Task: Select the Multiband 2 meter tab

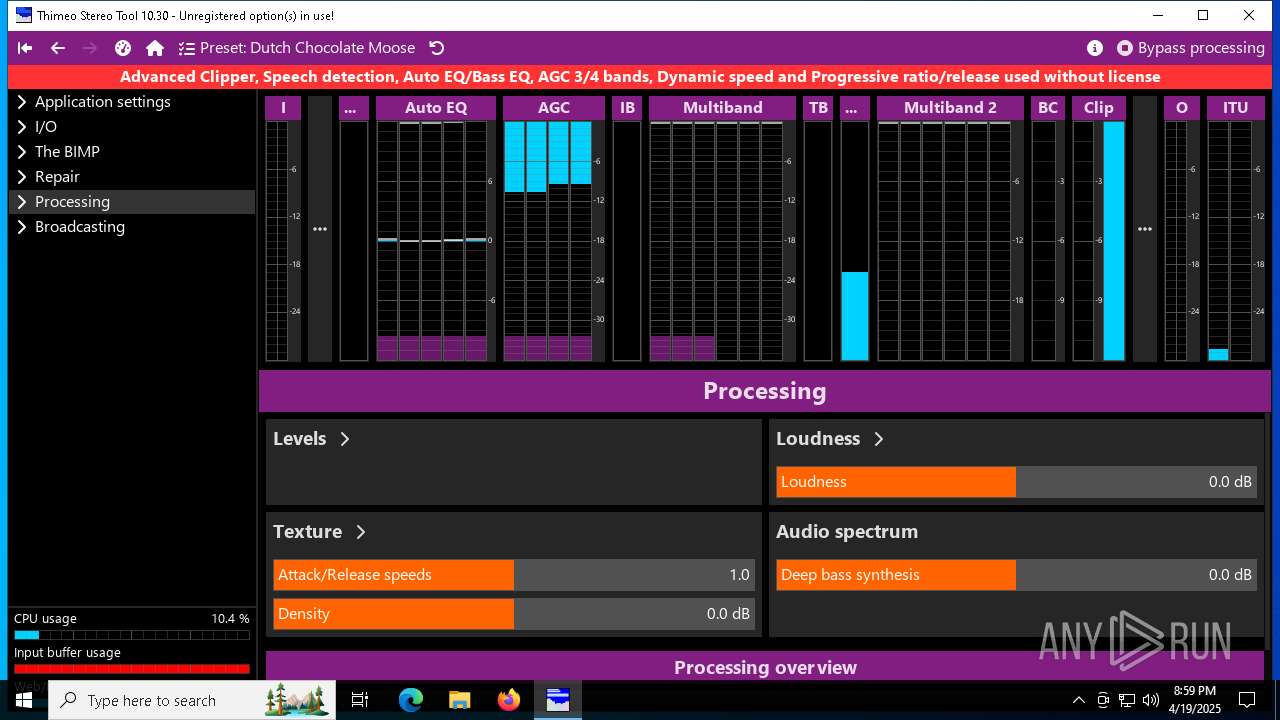Action: pos(950,108)
